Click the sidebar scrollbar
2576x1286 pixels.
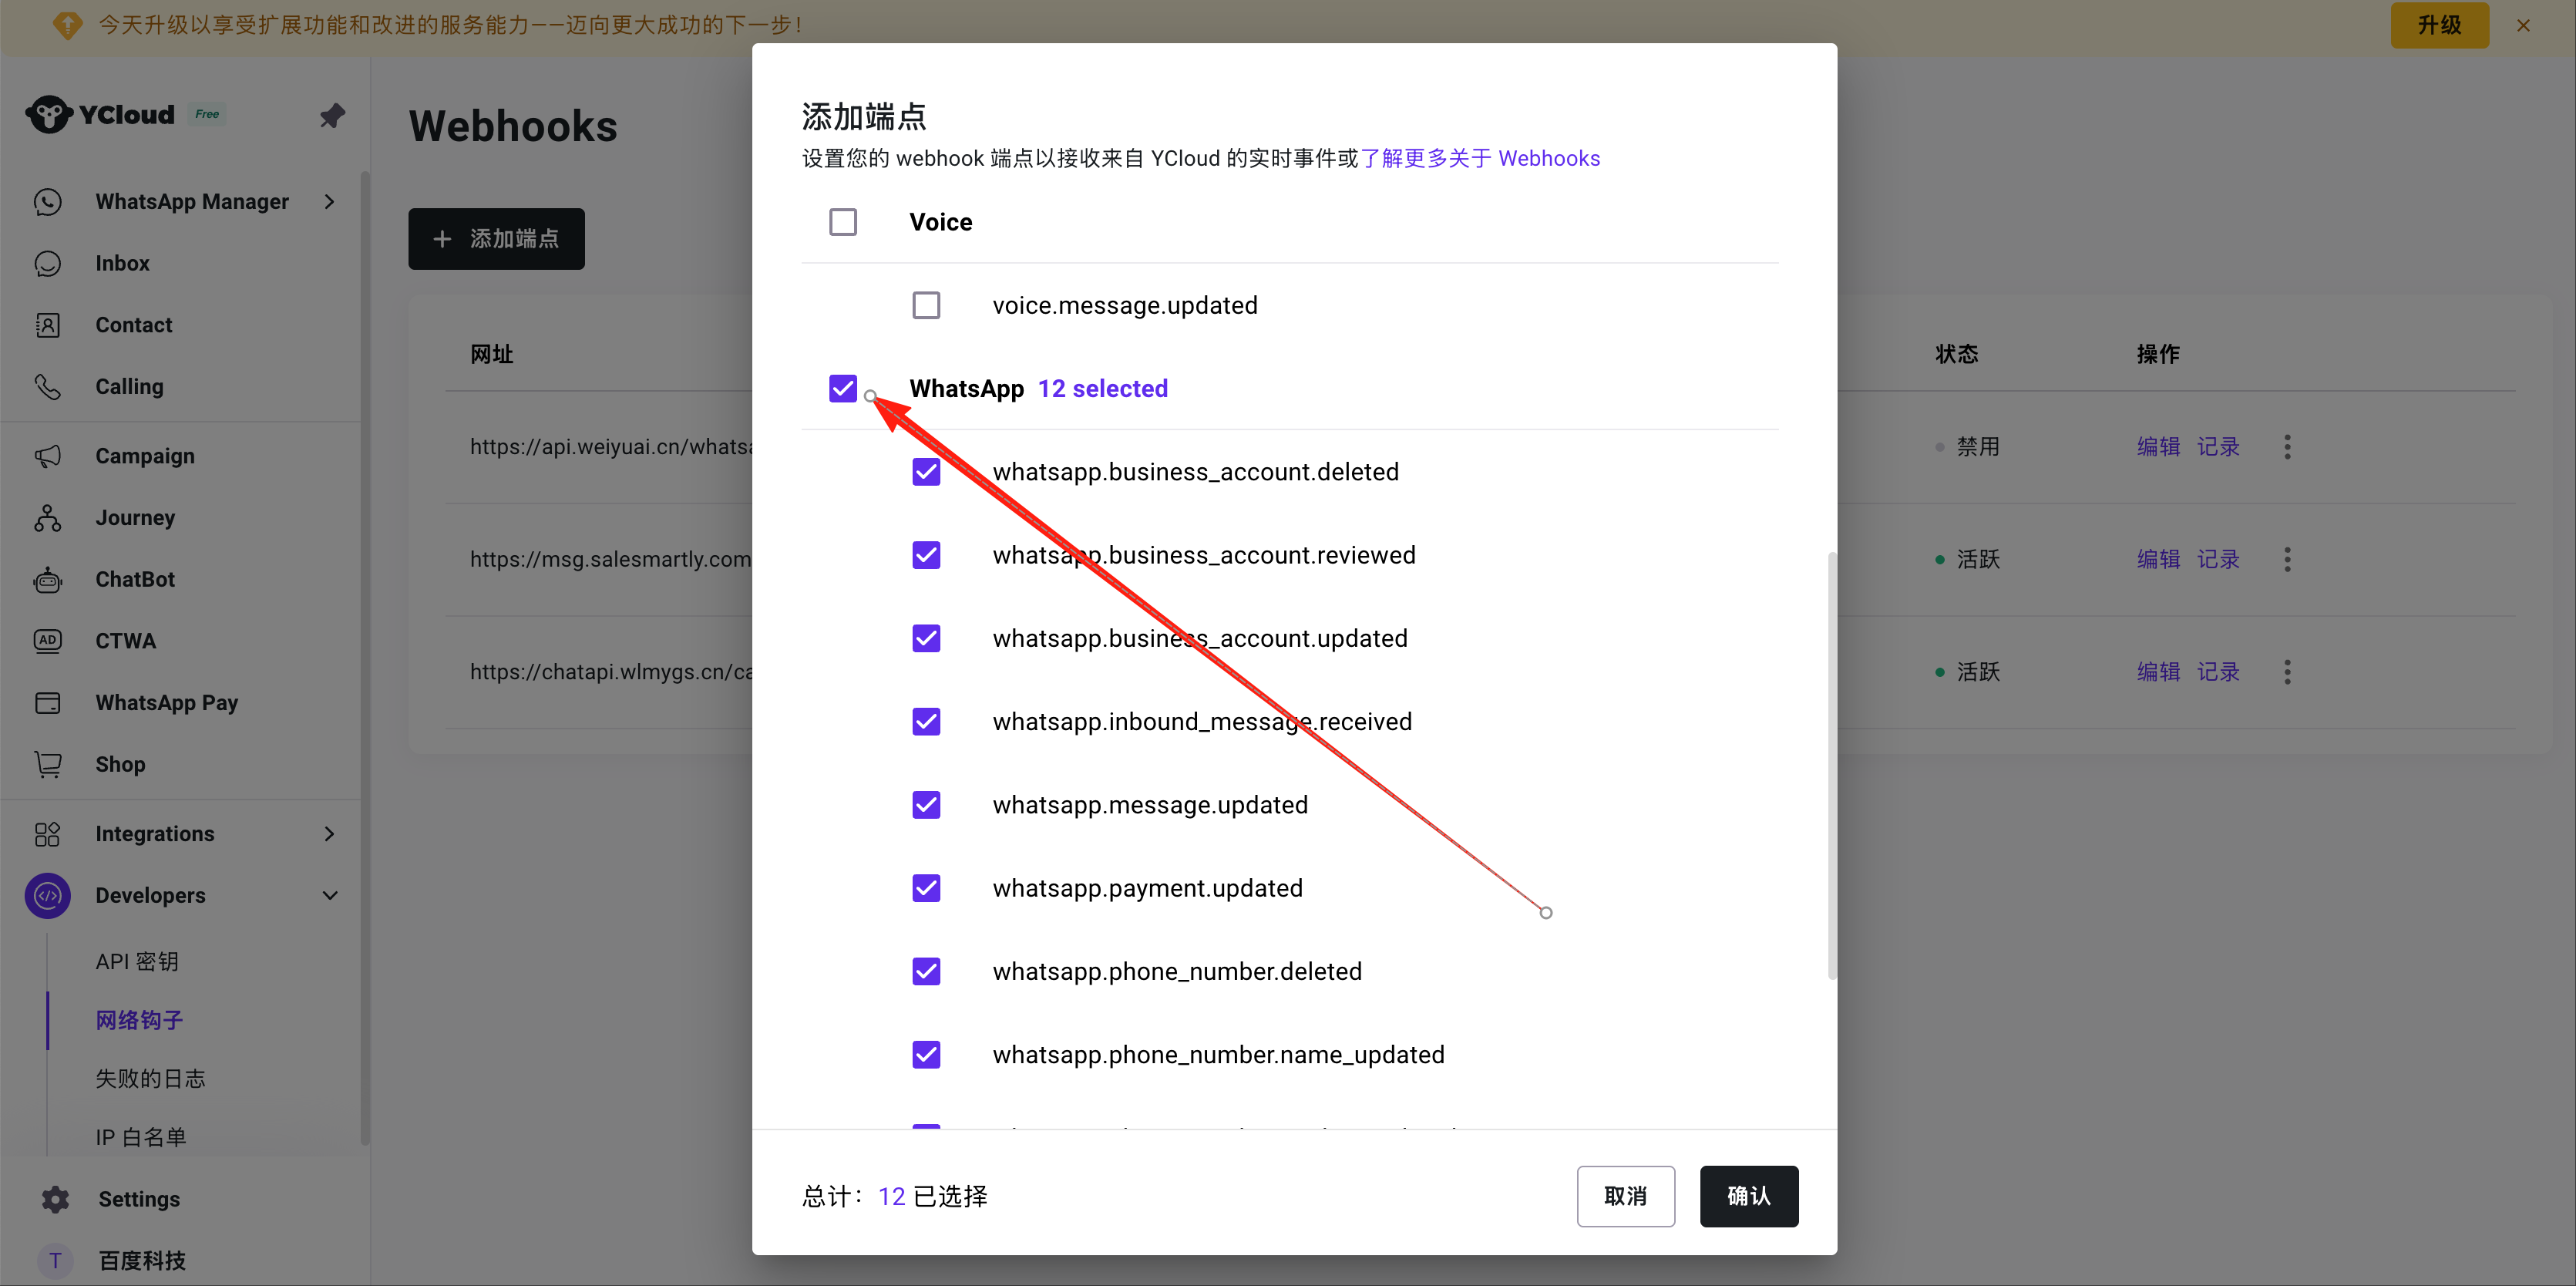click(x=365, y=657)
